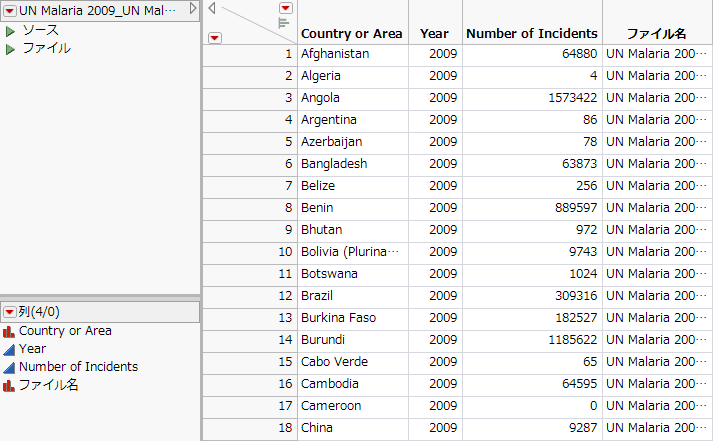713x441 pixels.
Task: Click continuous icon beside Number of Incidents
Action: click(9, 367)
